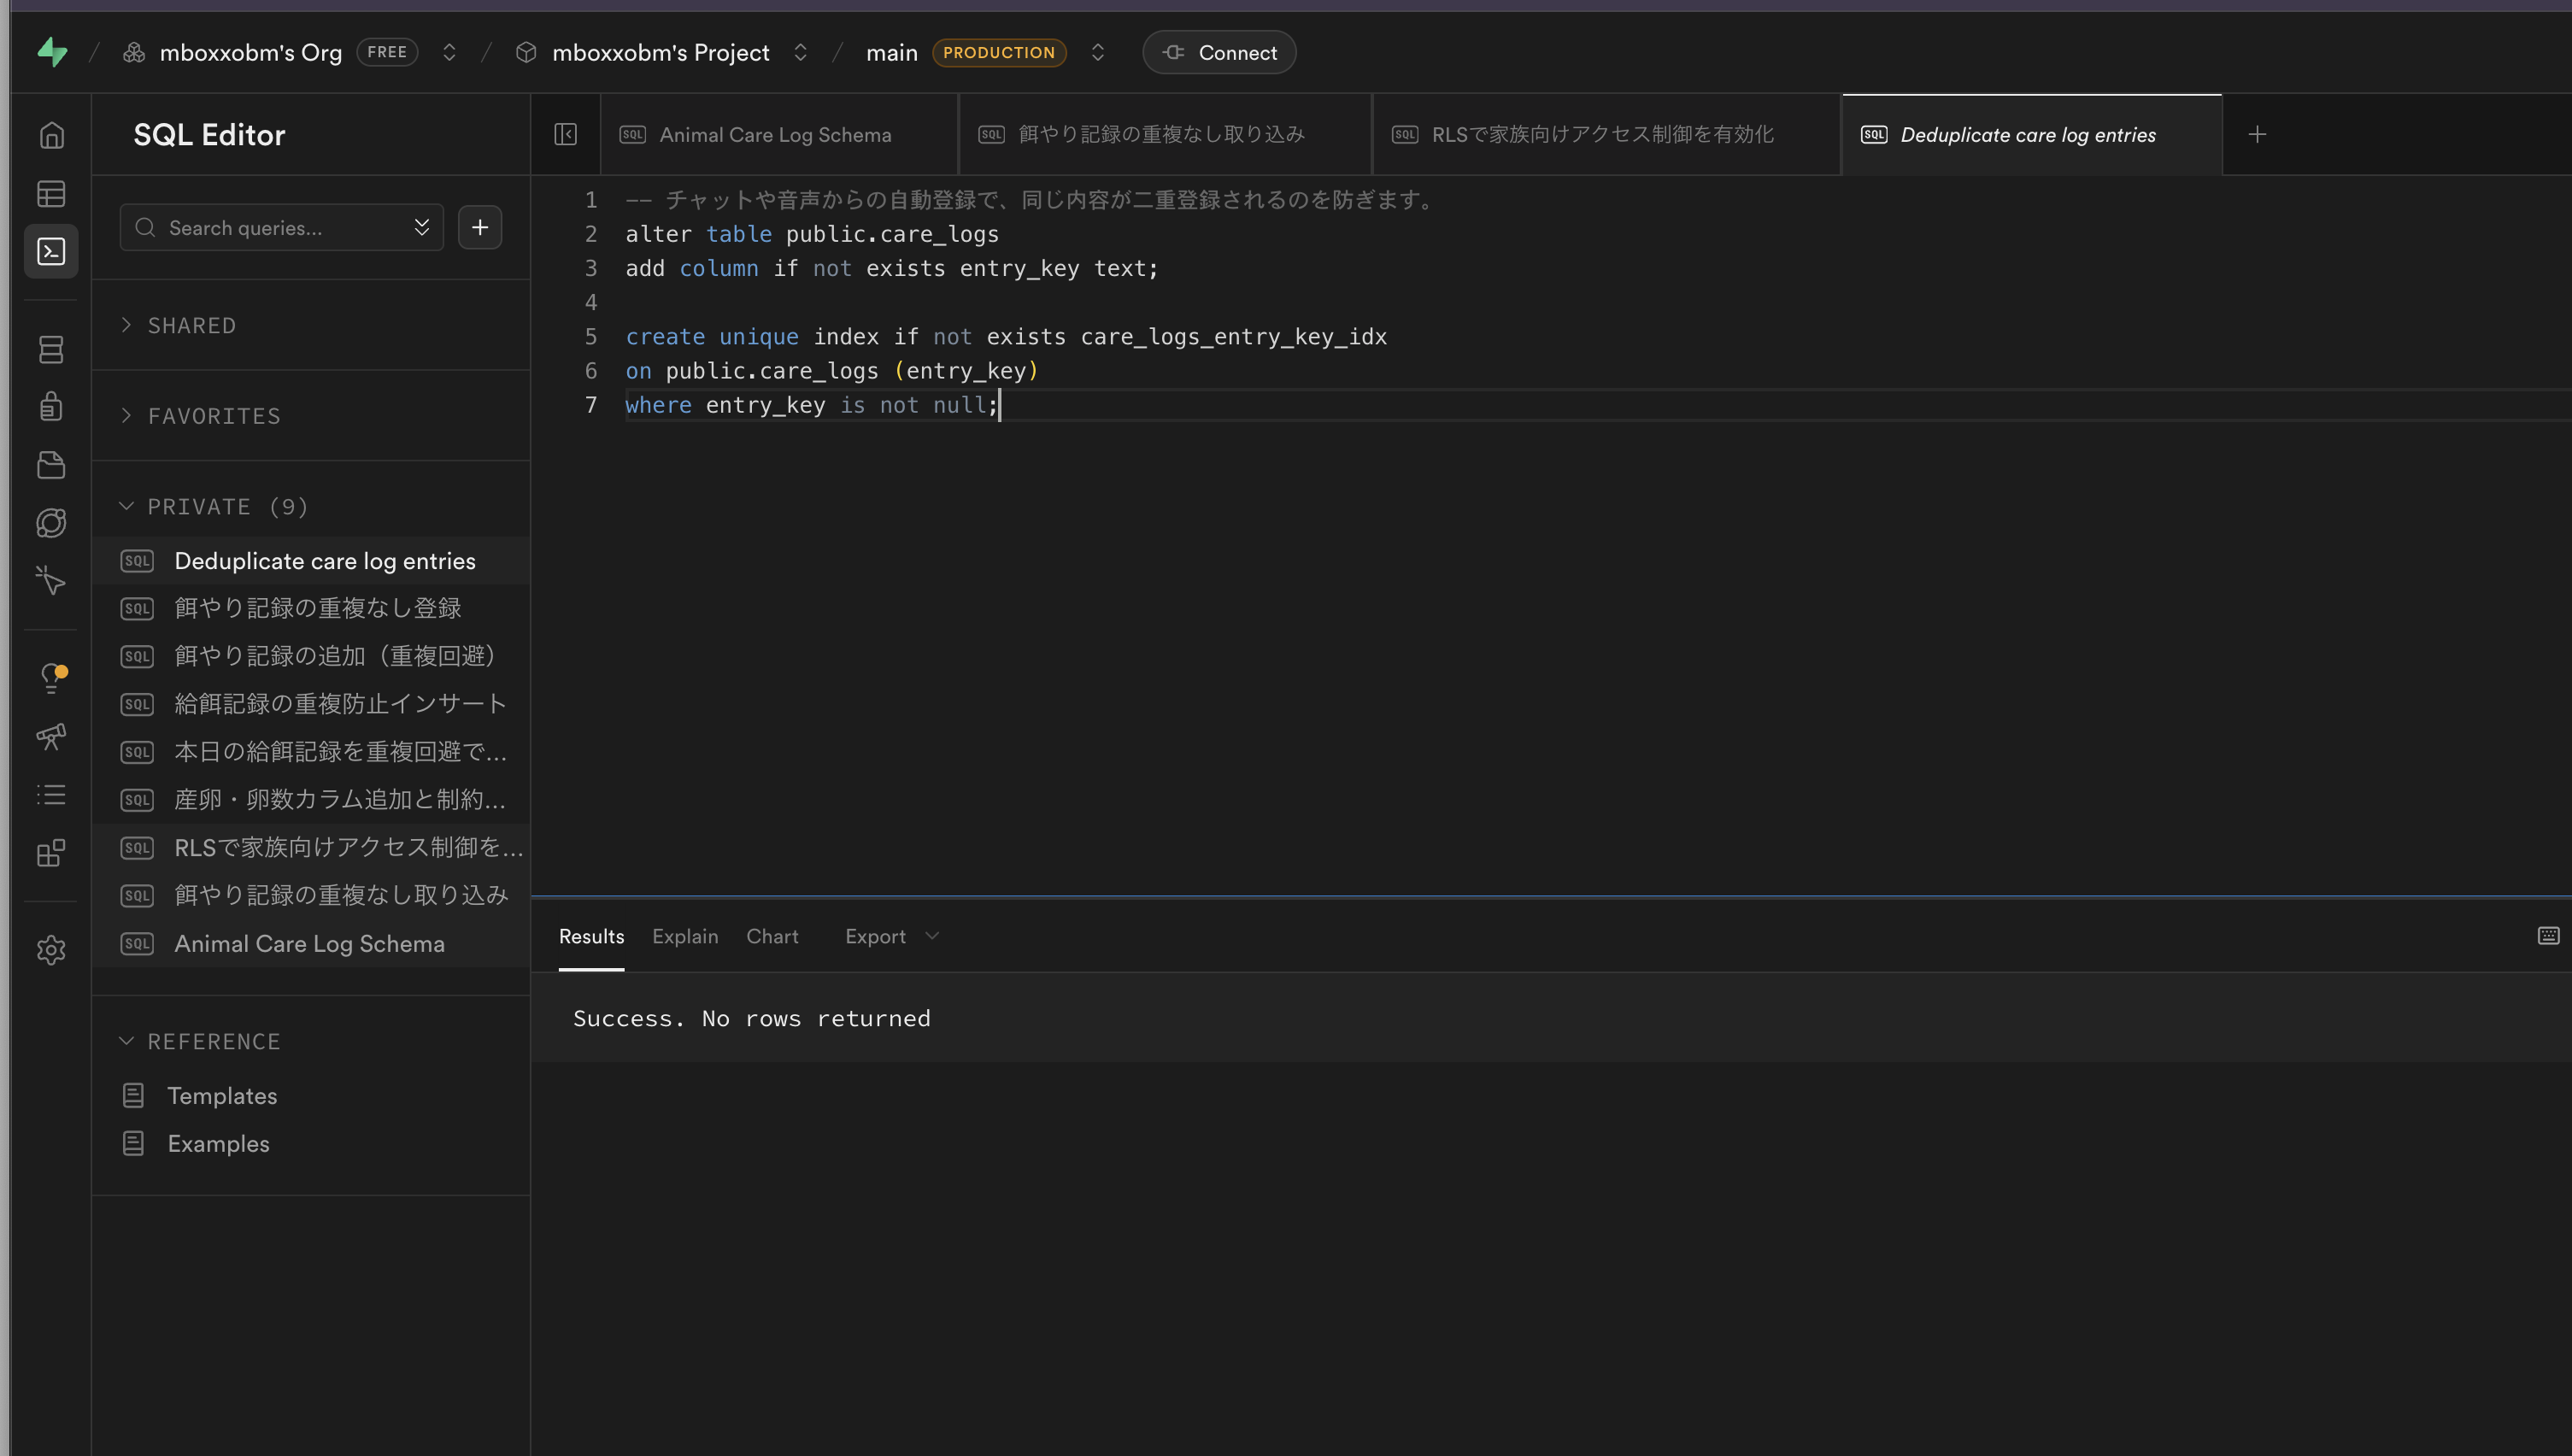2572x1456 pixels.
Task: Select Deduplicate care log entries tab
Action: 2032,134
